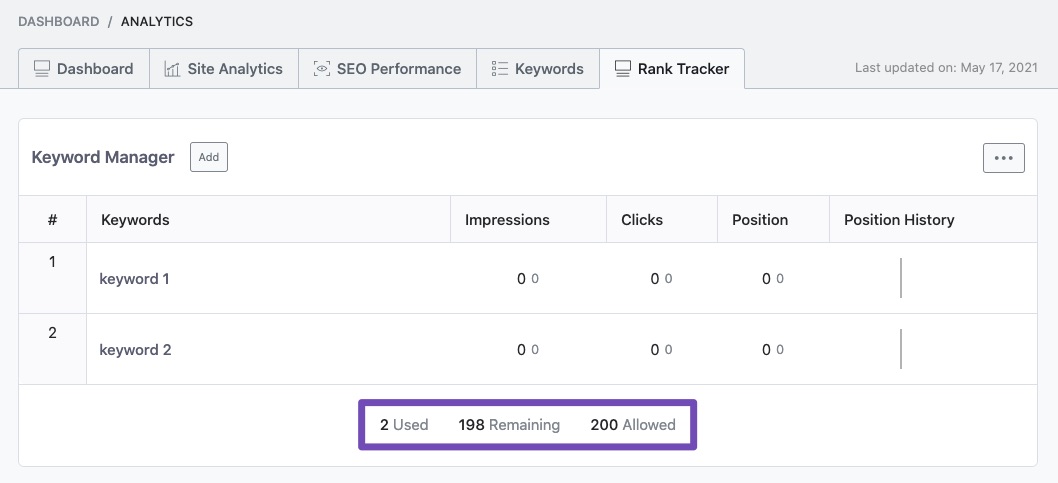Sort by the Position column header
The image size is (1058, 483).
click(760, 220)
